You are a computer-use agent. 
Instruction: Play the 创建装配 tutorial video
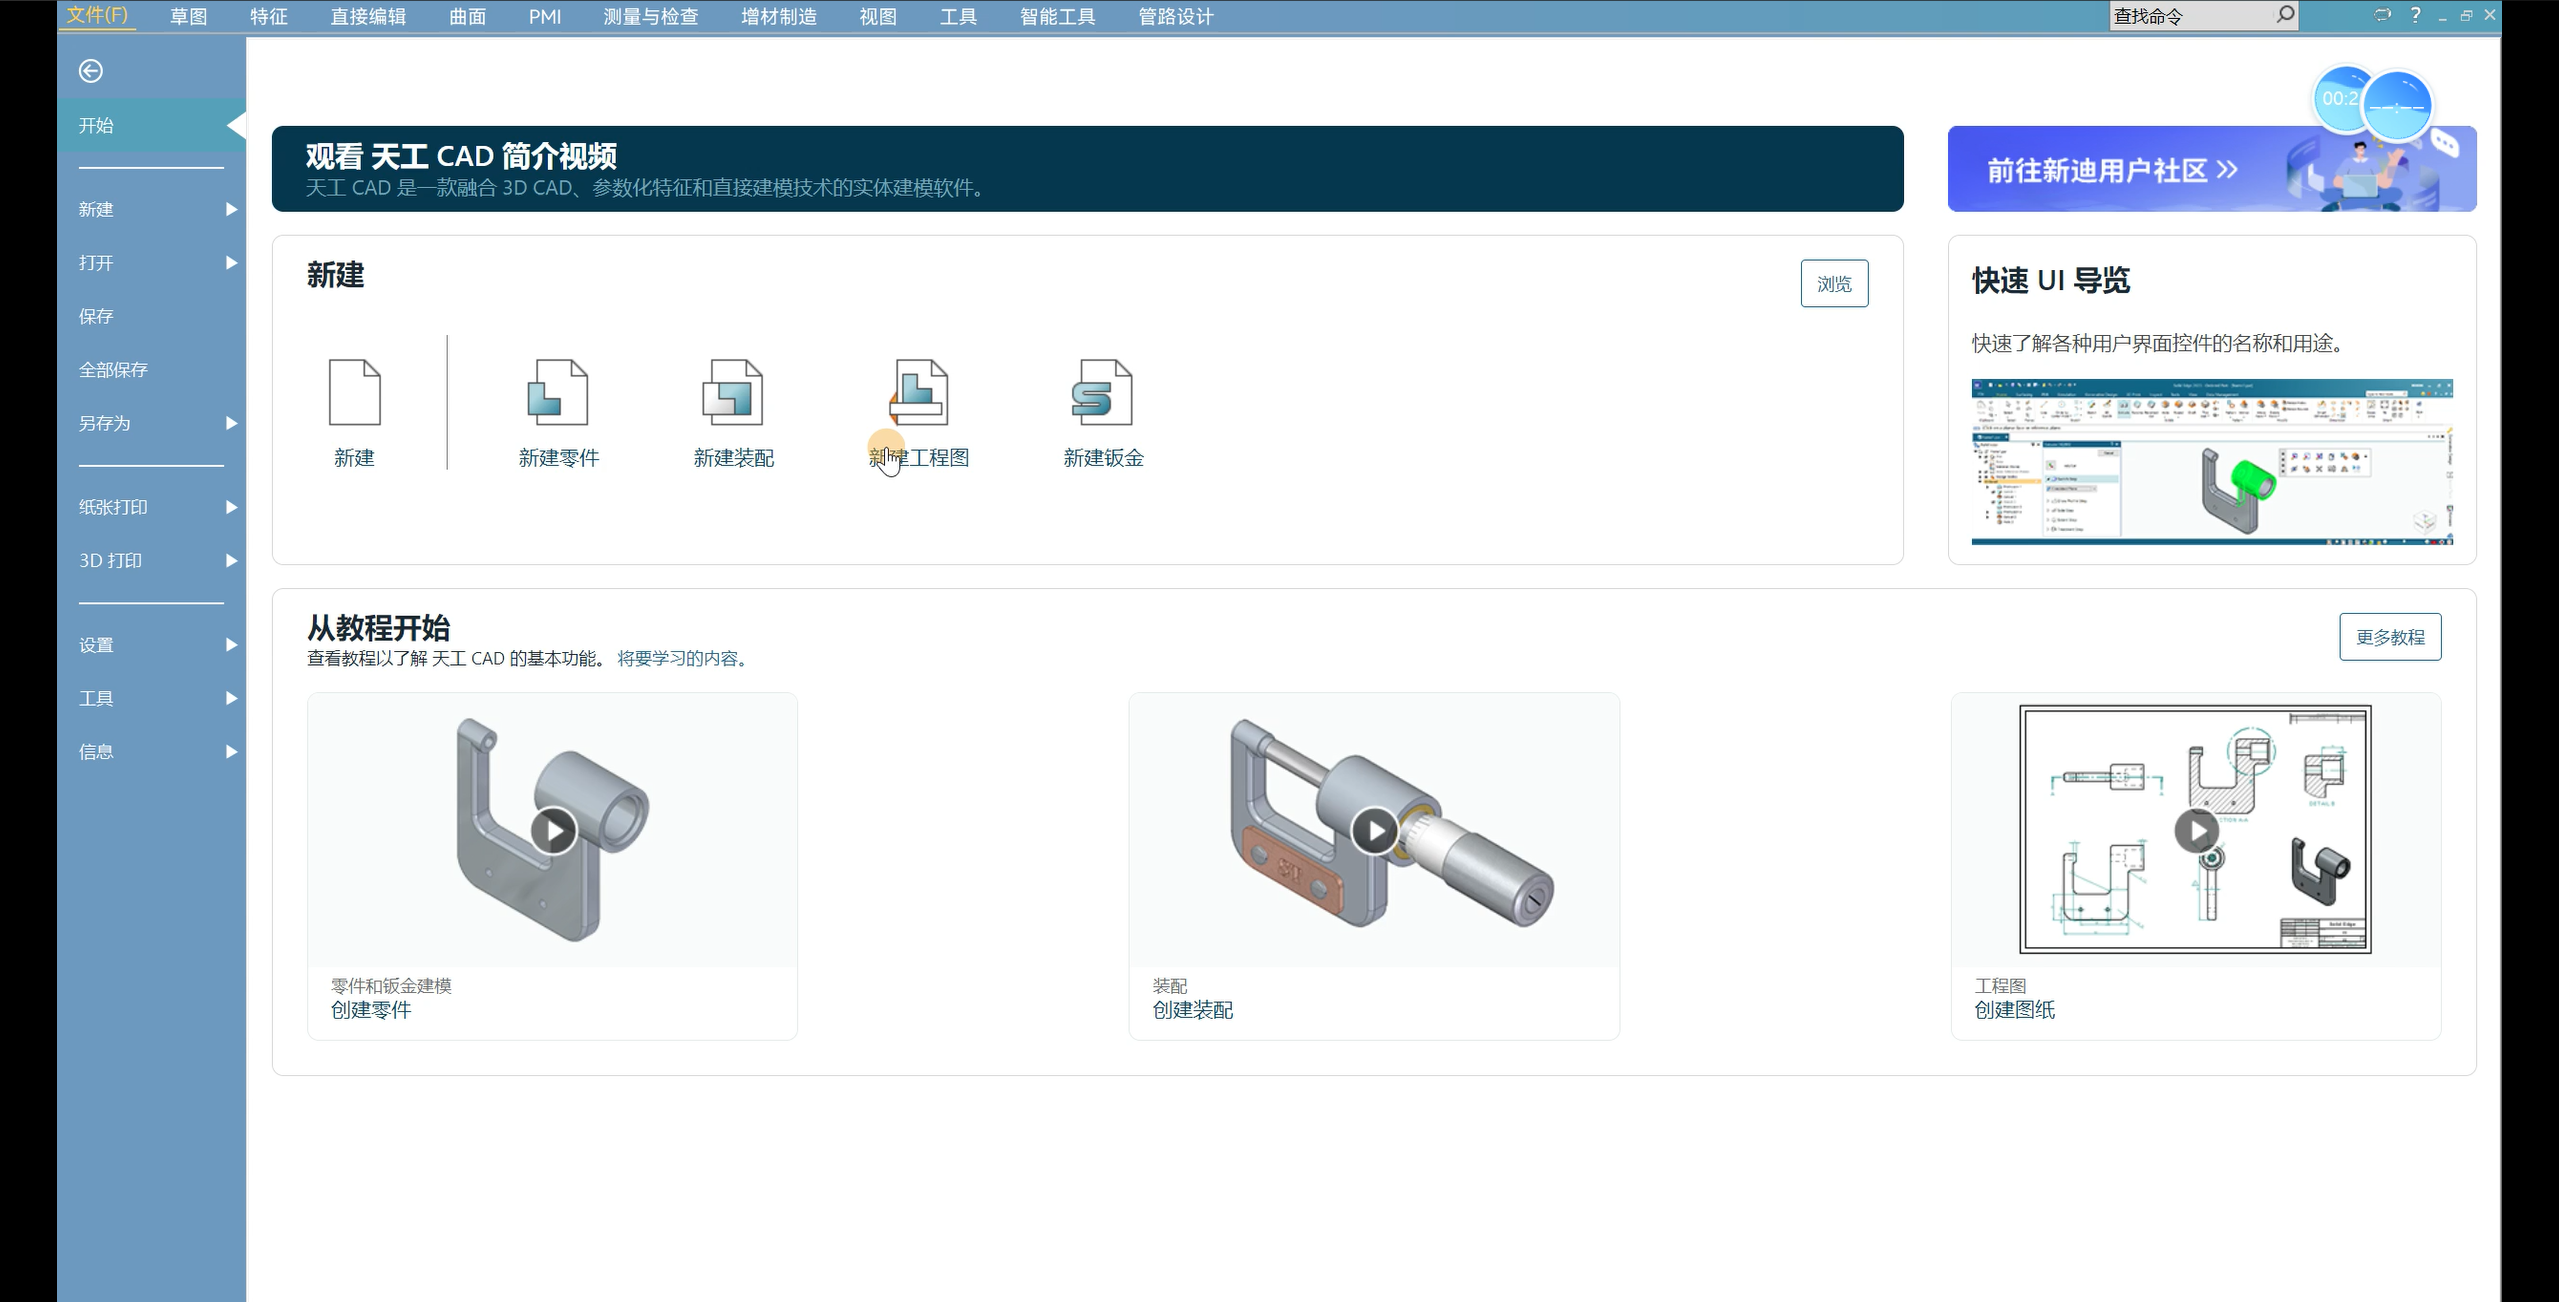(x=1375, y=830)
